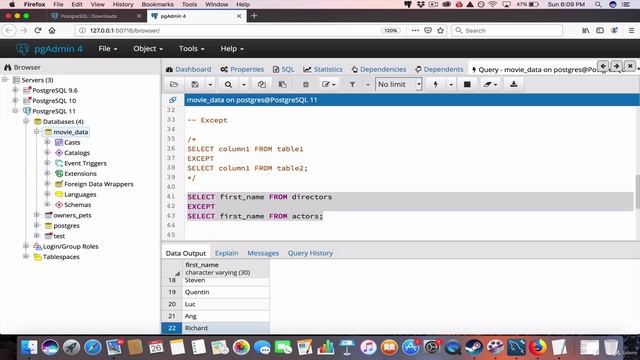Select Event Triggers tree item
Screen dimensions: 640x360
tap(85, 163)
